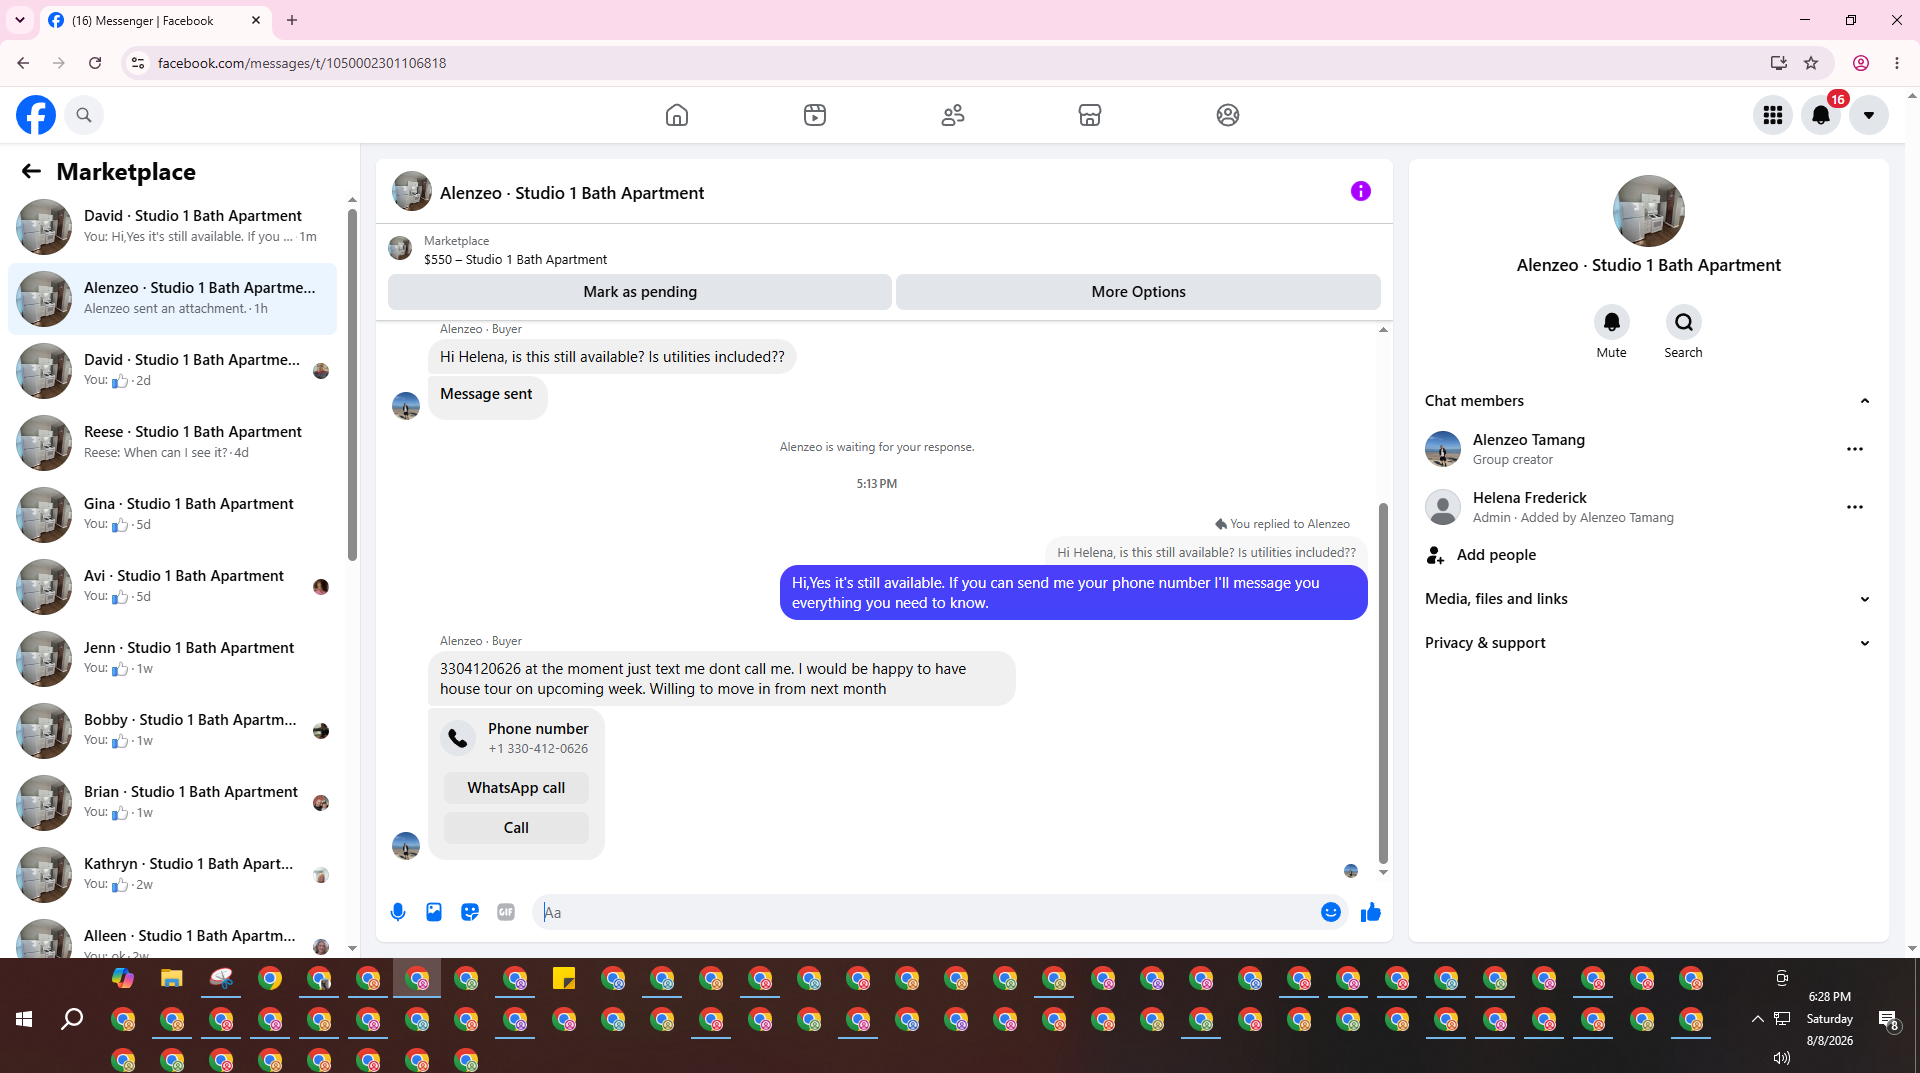This screenshot has width=1920, height=1073.
Task: Open the Windows notification center
Action: (x=1888, y=1020)
